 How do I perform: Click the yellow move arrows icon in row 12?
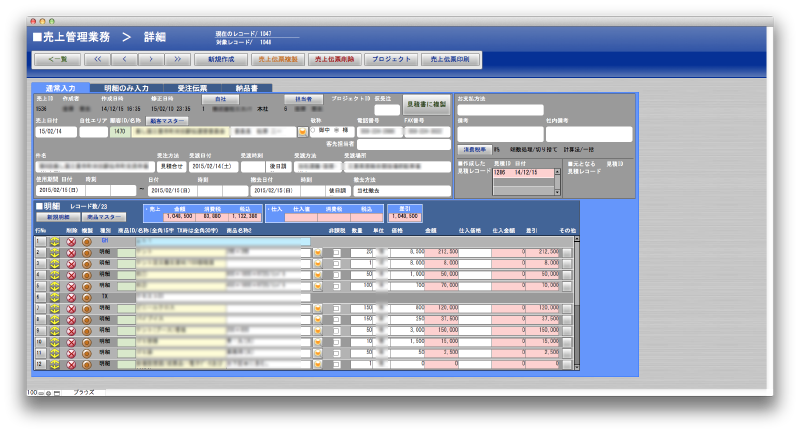[54, 362]
